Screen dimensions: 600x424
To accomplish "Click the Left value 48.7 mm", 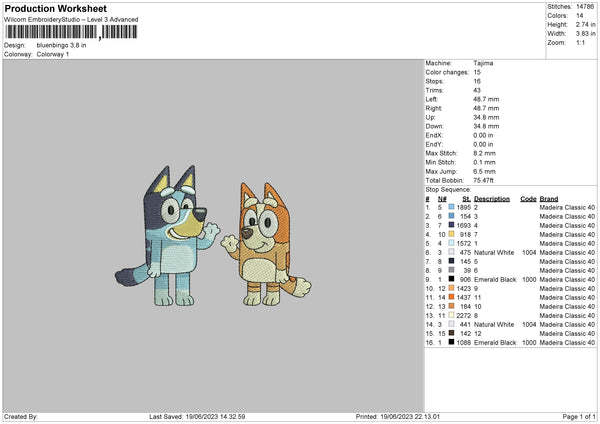I will tap(486, 99).
